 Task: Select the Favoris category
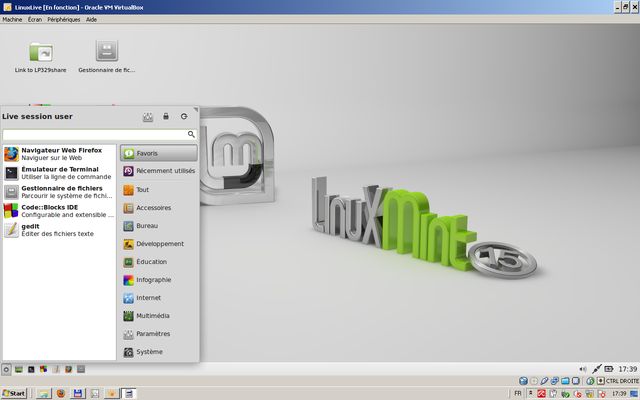pyautogui.click(x=158, y=153)
